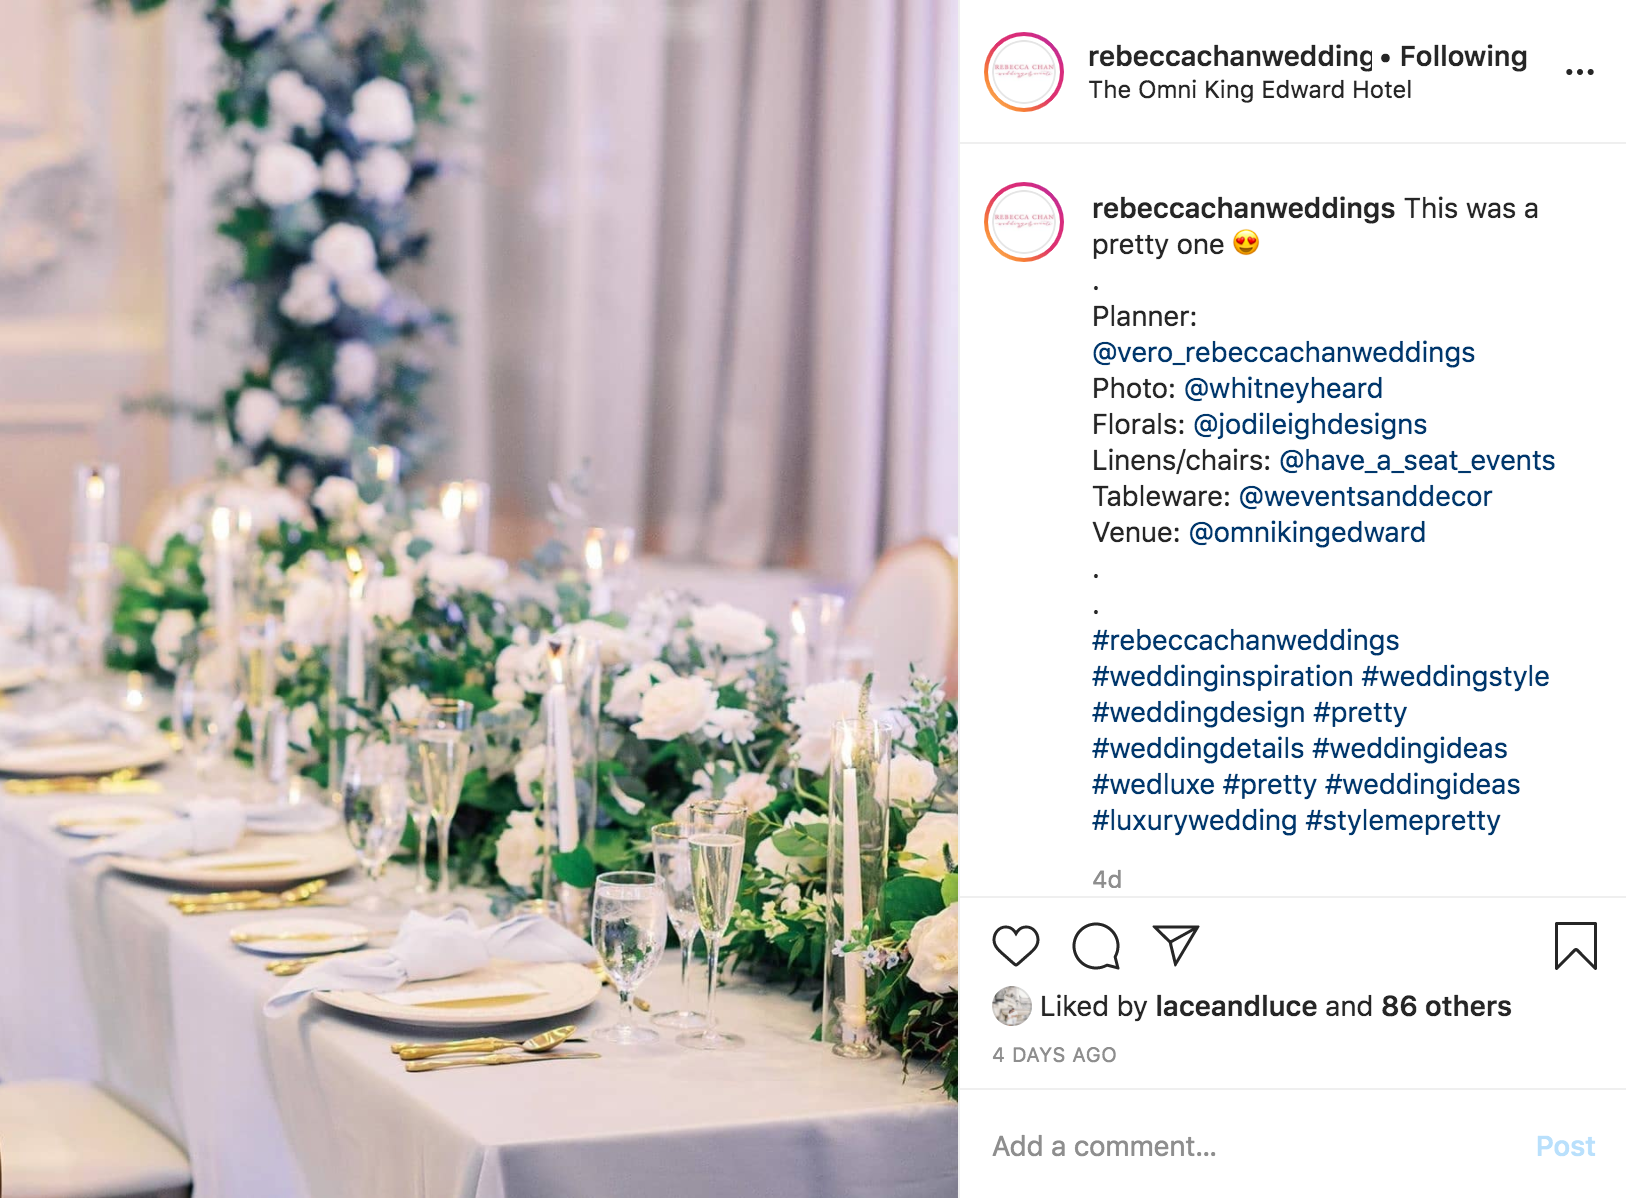
Task: Like the post with the heart icon
Action: tap(1015, 946)
